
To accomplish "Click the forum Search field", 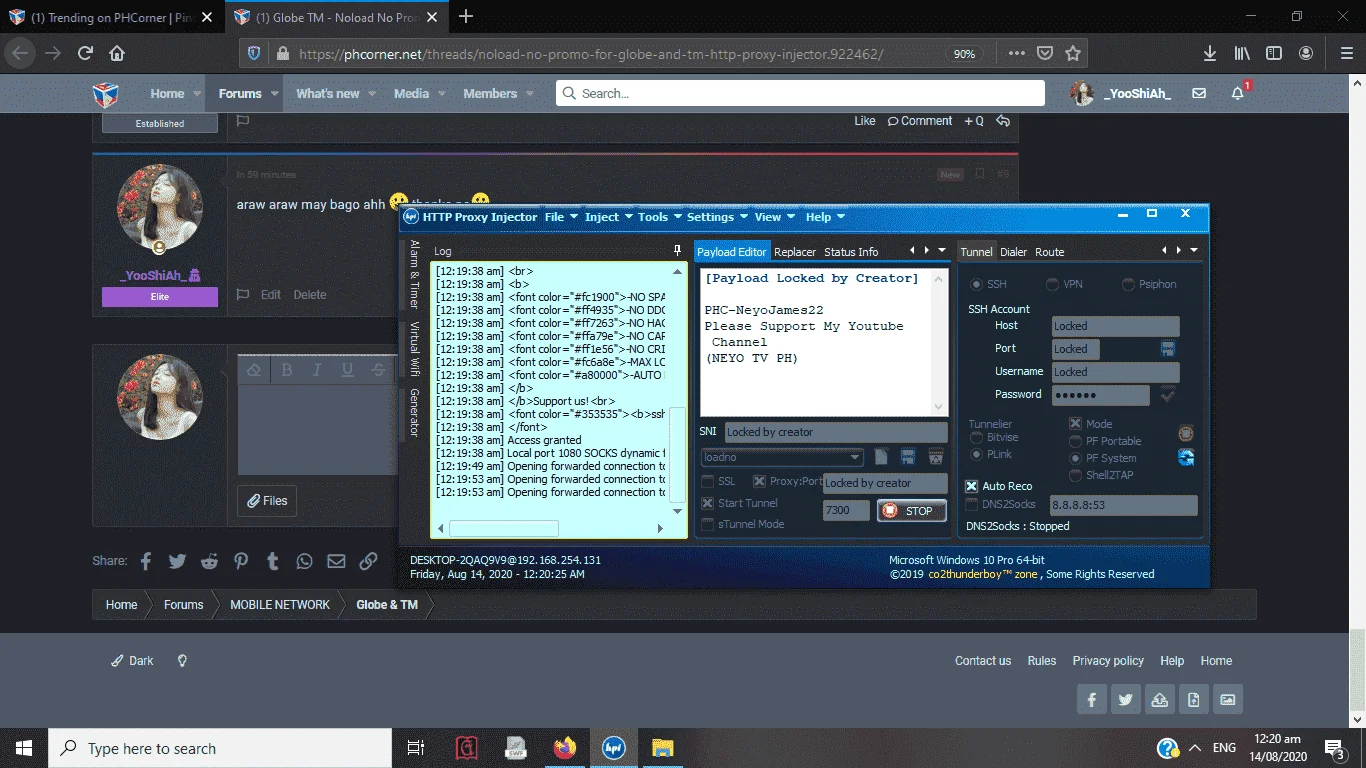I will [x=800, y=93].
